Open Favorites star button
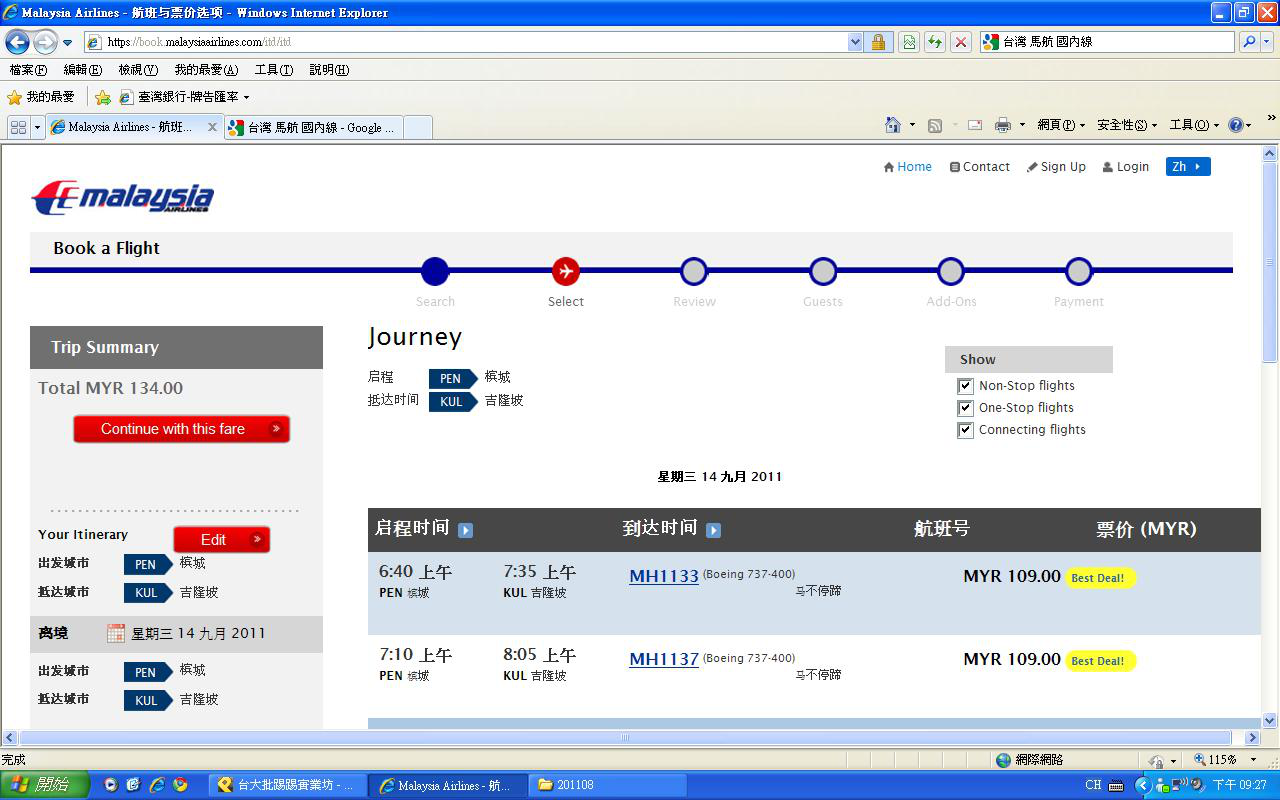The image size is (1280, 800). [x=41, y=97]
